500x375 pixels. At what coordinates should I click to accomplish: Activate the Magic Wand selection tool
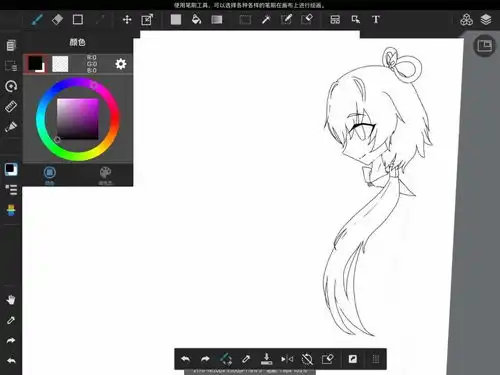[266, 20]
